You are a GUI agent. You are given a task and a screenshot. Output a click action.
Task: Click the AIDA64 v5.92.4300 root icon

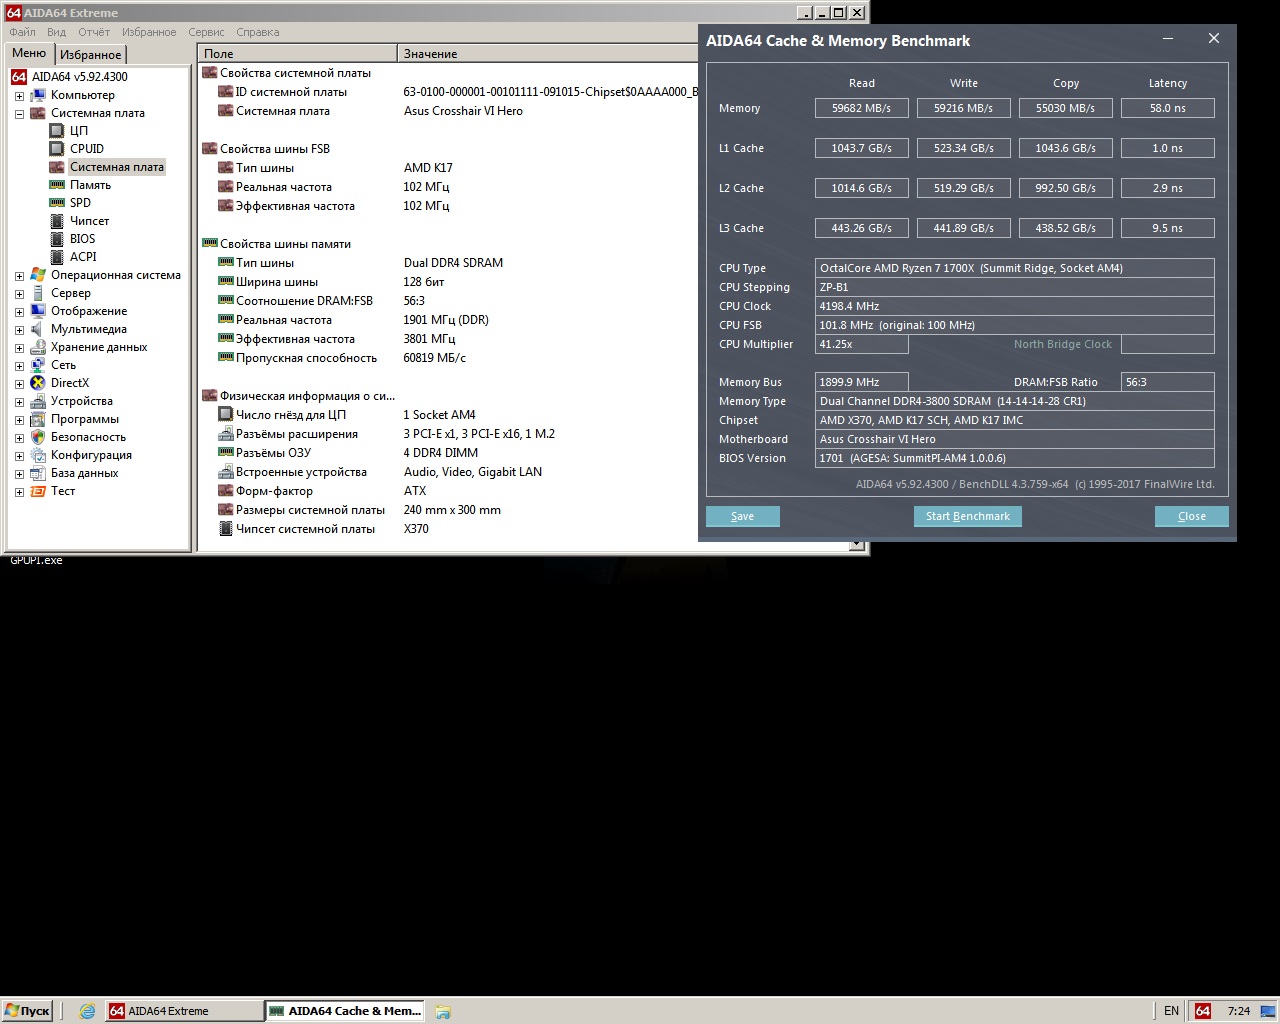(x=19, y=77)
